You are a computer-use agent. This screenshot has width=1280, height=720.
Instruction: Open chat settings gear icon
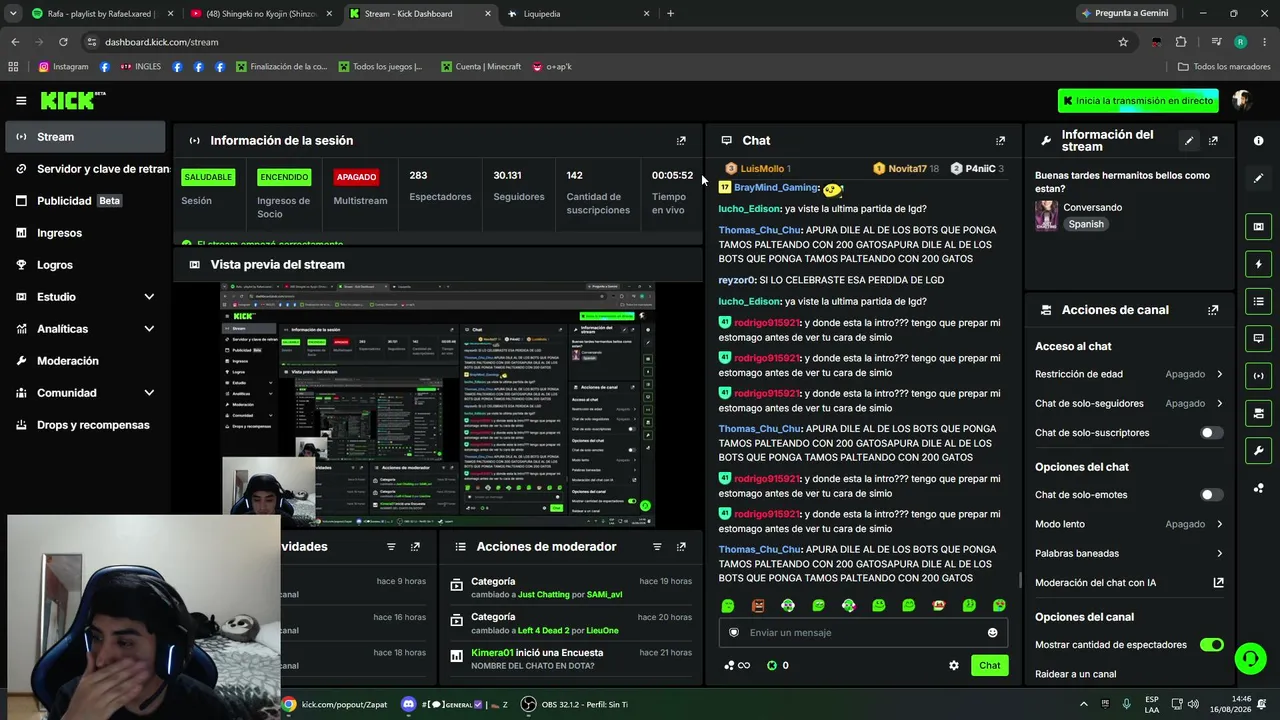[x=954, y=665]
